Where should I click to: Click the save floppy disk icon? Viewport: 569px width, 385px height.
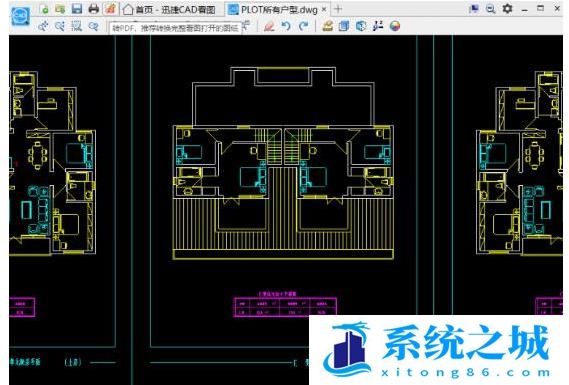(77, 9)
